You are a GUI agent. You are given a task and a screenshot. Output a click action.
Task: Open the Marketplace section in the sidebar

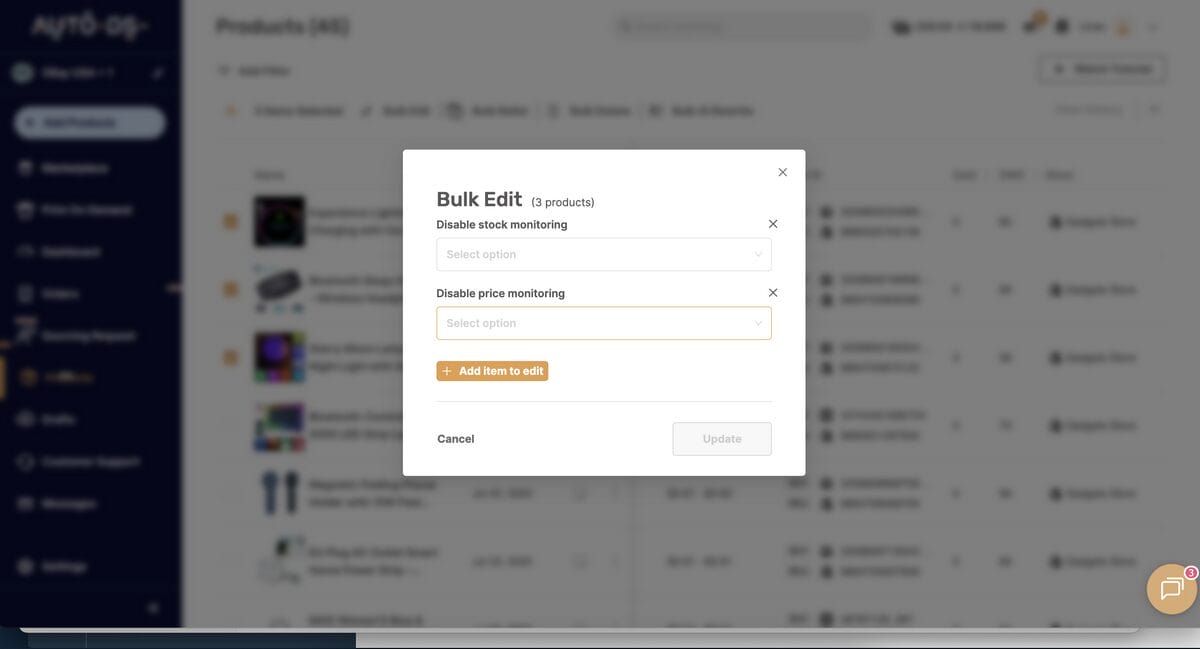click(x=70, y=167)
